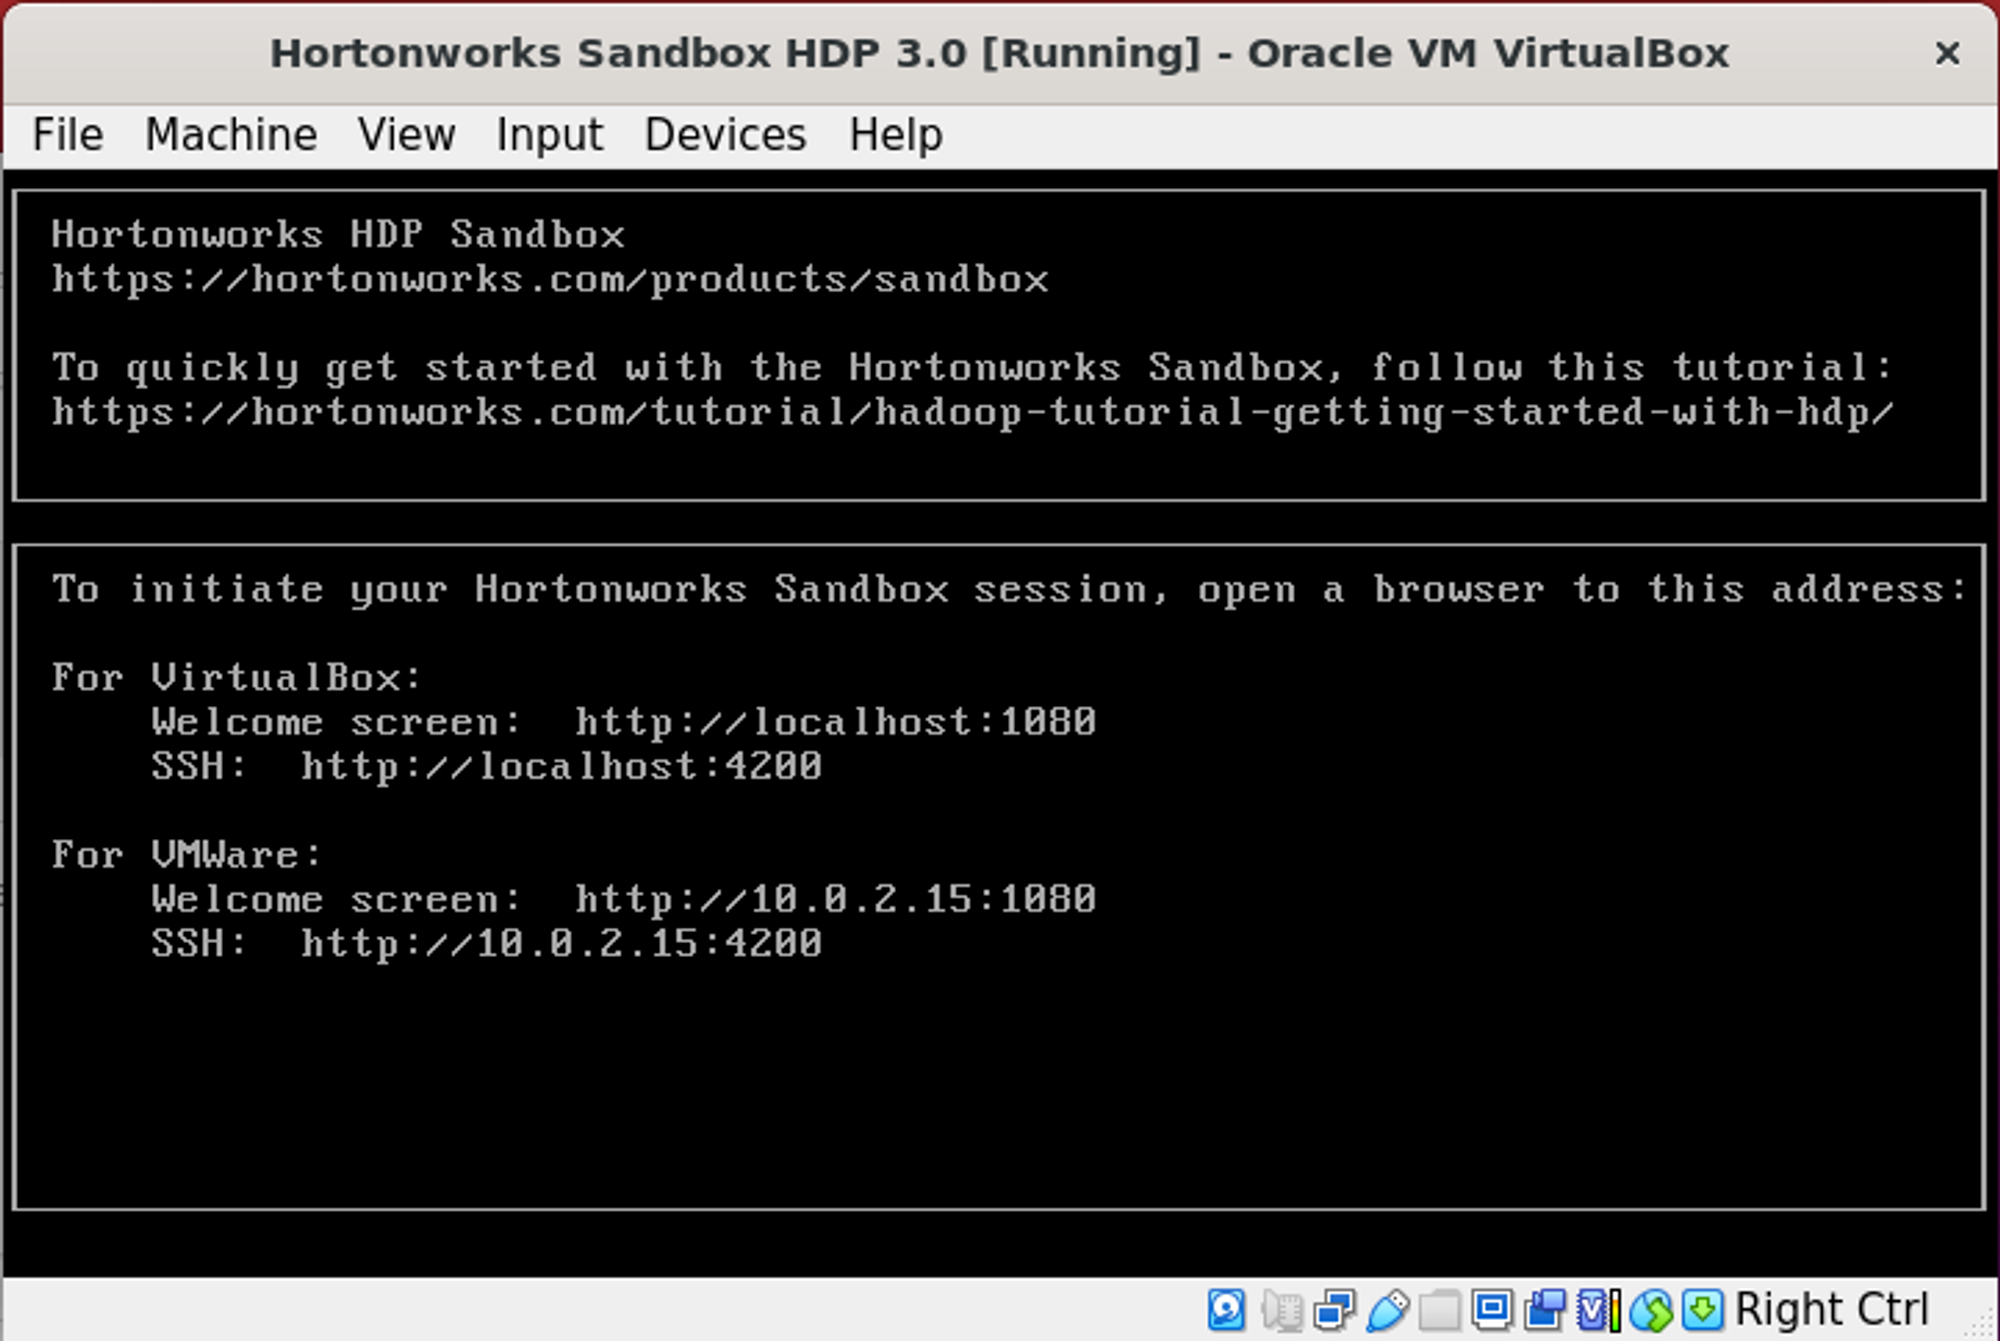Click the mouse integration status icon
The image size is (2000, 1341).
pyautogui.click(x=1651, y=1310)
